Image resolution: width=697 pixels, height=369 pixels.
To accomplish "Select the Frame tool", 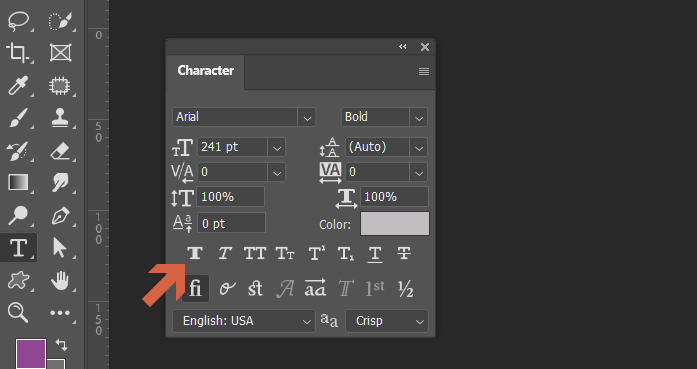I will (x=60, y=53).
